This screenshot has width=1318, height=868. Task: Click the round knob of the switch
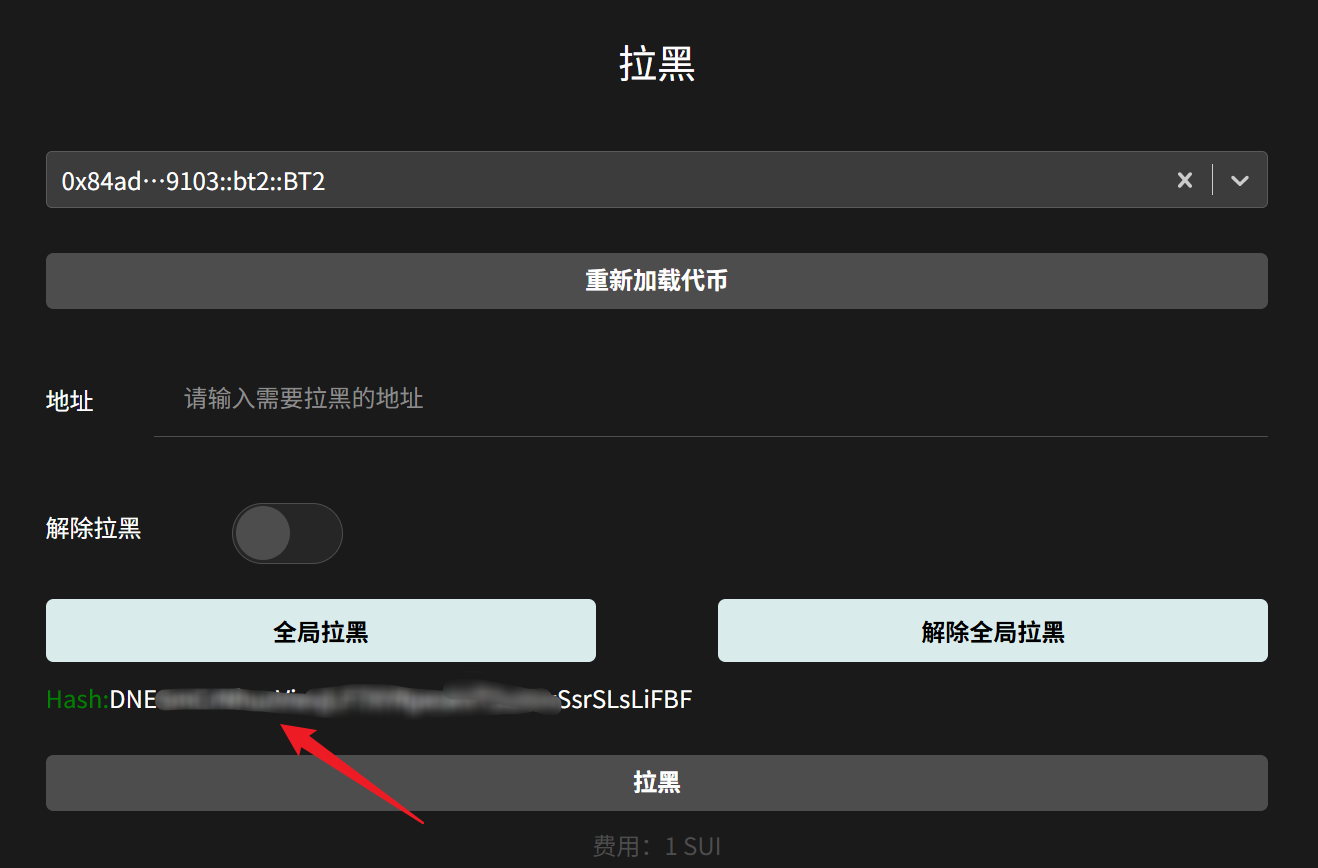pos(264,533)
